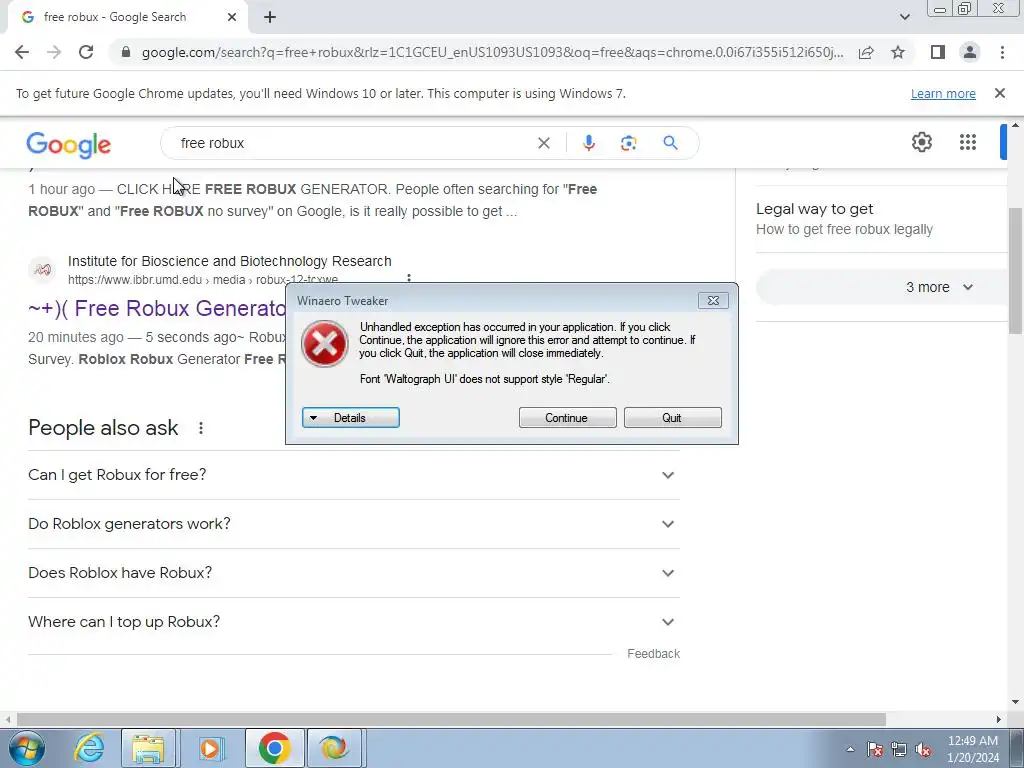The image size is (1024, 768).
Task: Click the horizontal page scrollbar
Action: (451, 719)
